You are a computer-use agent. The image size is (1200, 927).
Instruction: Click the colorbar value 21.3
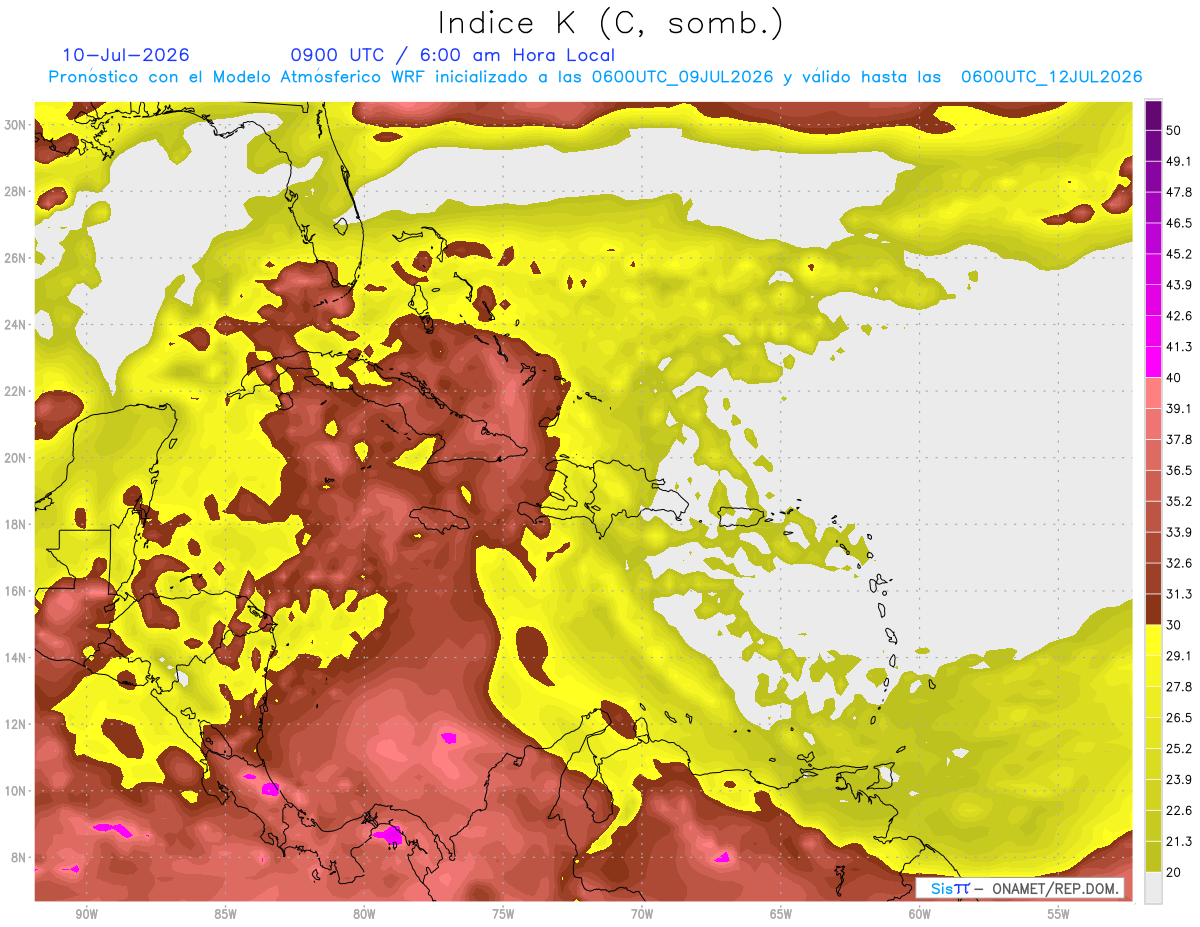tap(1179, 841)
